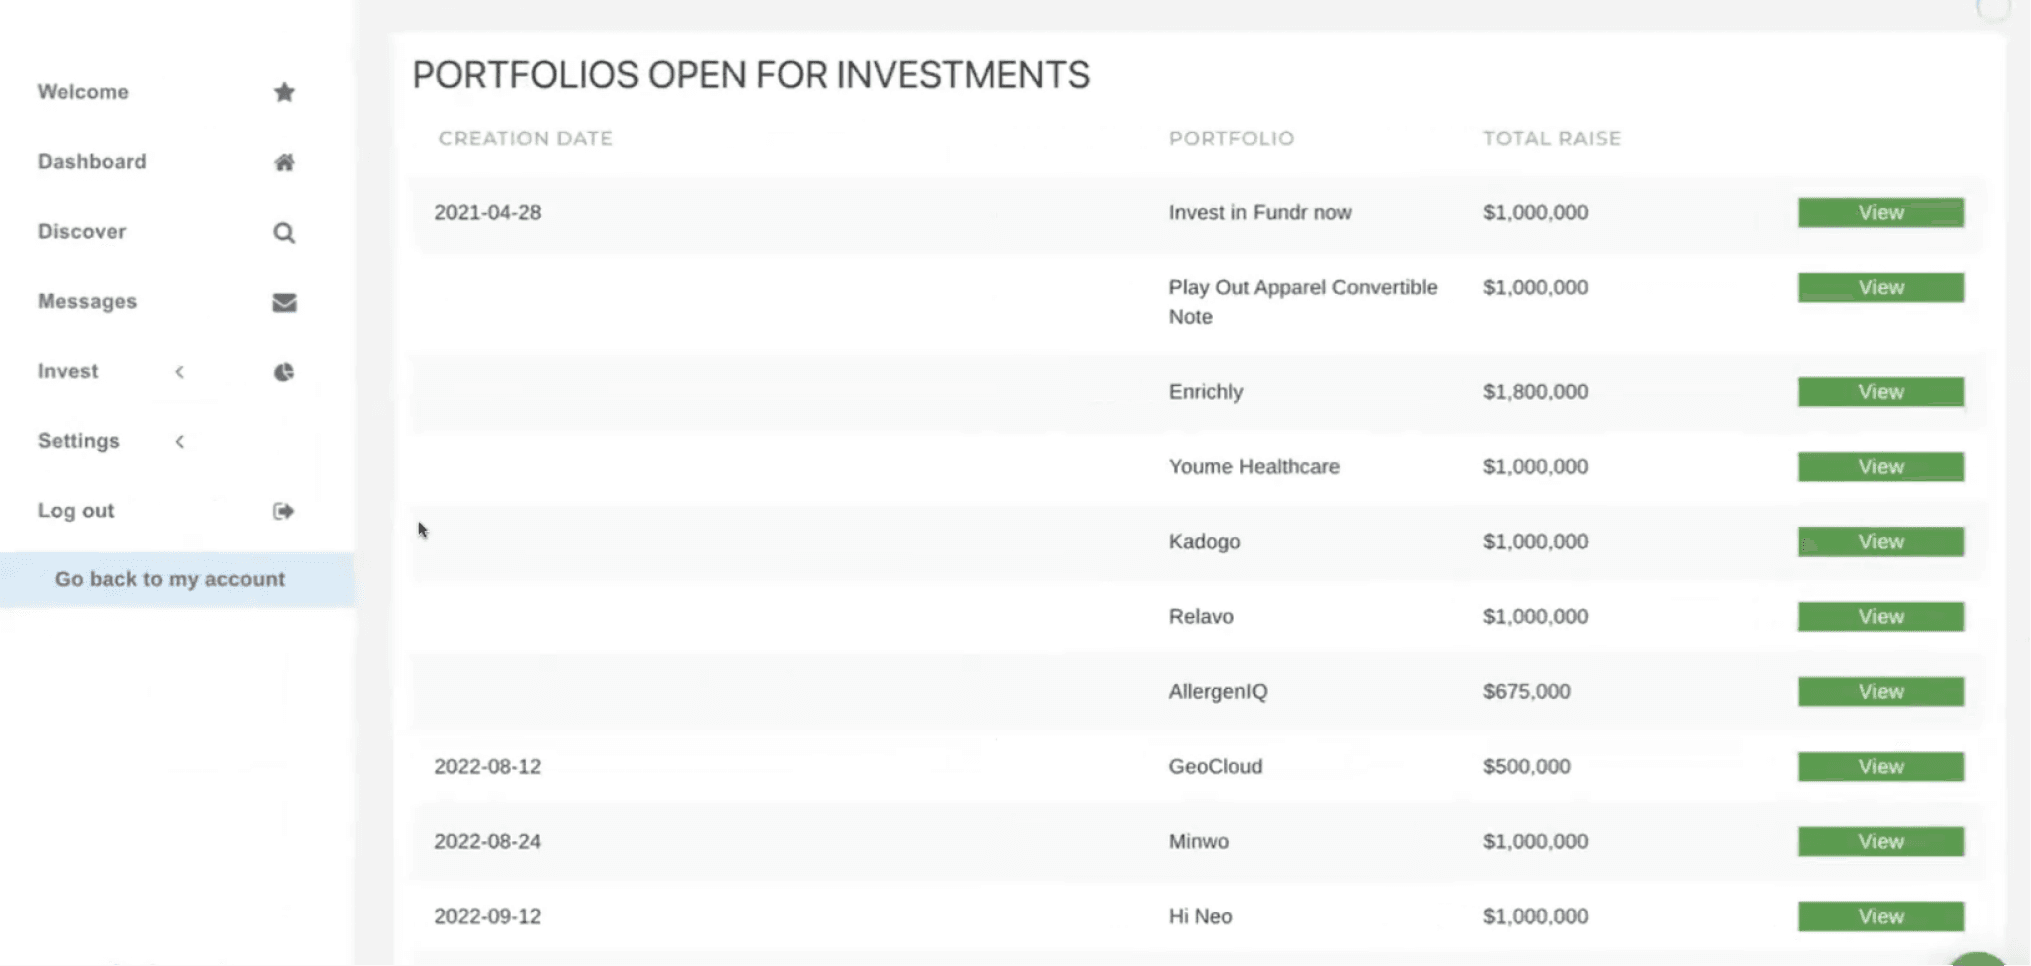Click the Kadogo portfolio name
Image resolution: width=2031 pixels, height=966 pixels.
[1204, 541]
